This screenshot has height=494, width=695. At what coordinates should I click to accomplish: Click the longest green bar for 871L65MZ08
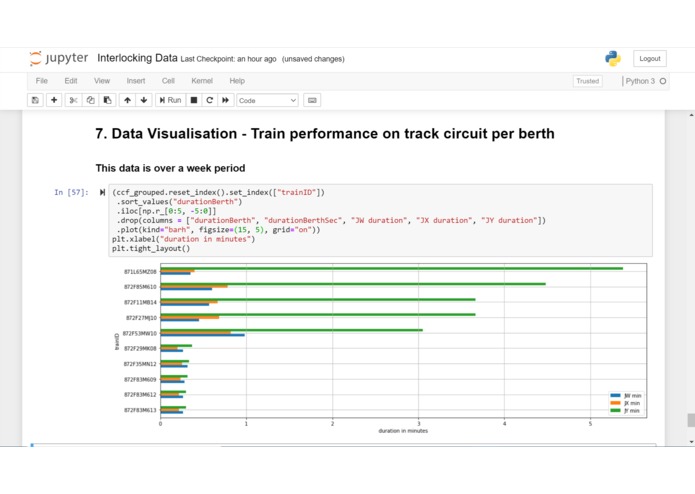(x=392, y=268)
